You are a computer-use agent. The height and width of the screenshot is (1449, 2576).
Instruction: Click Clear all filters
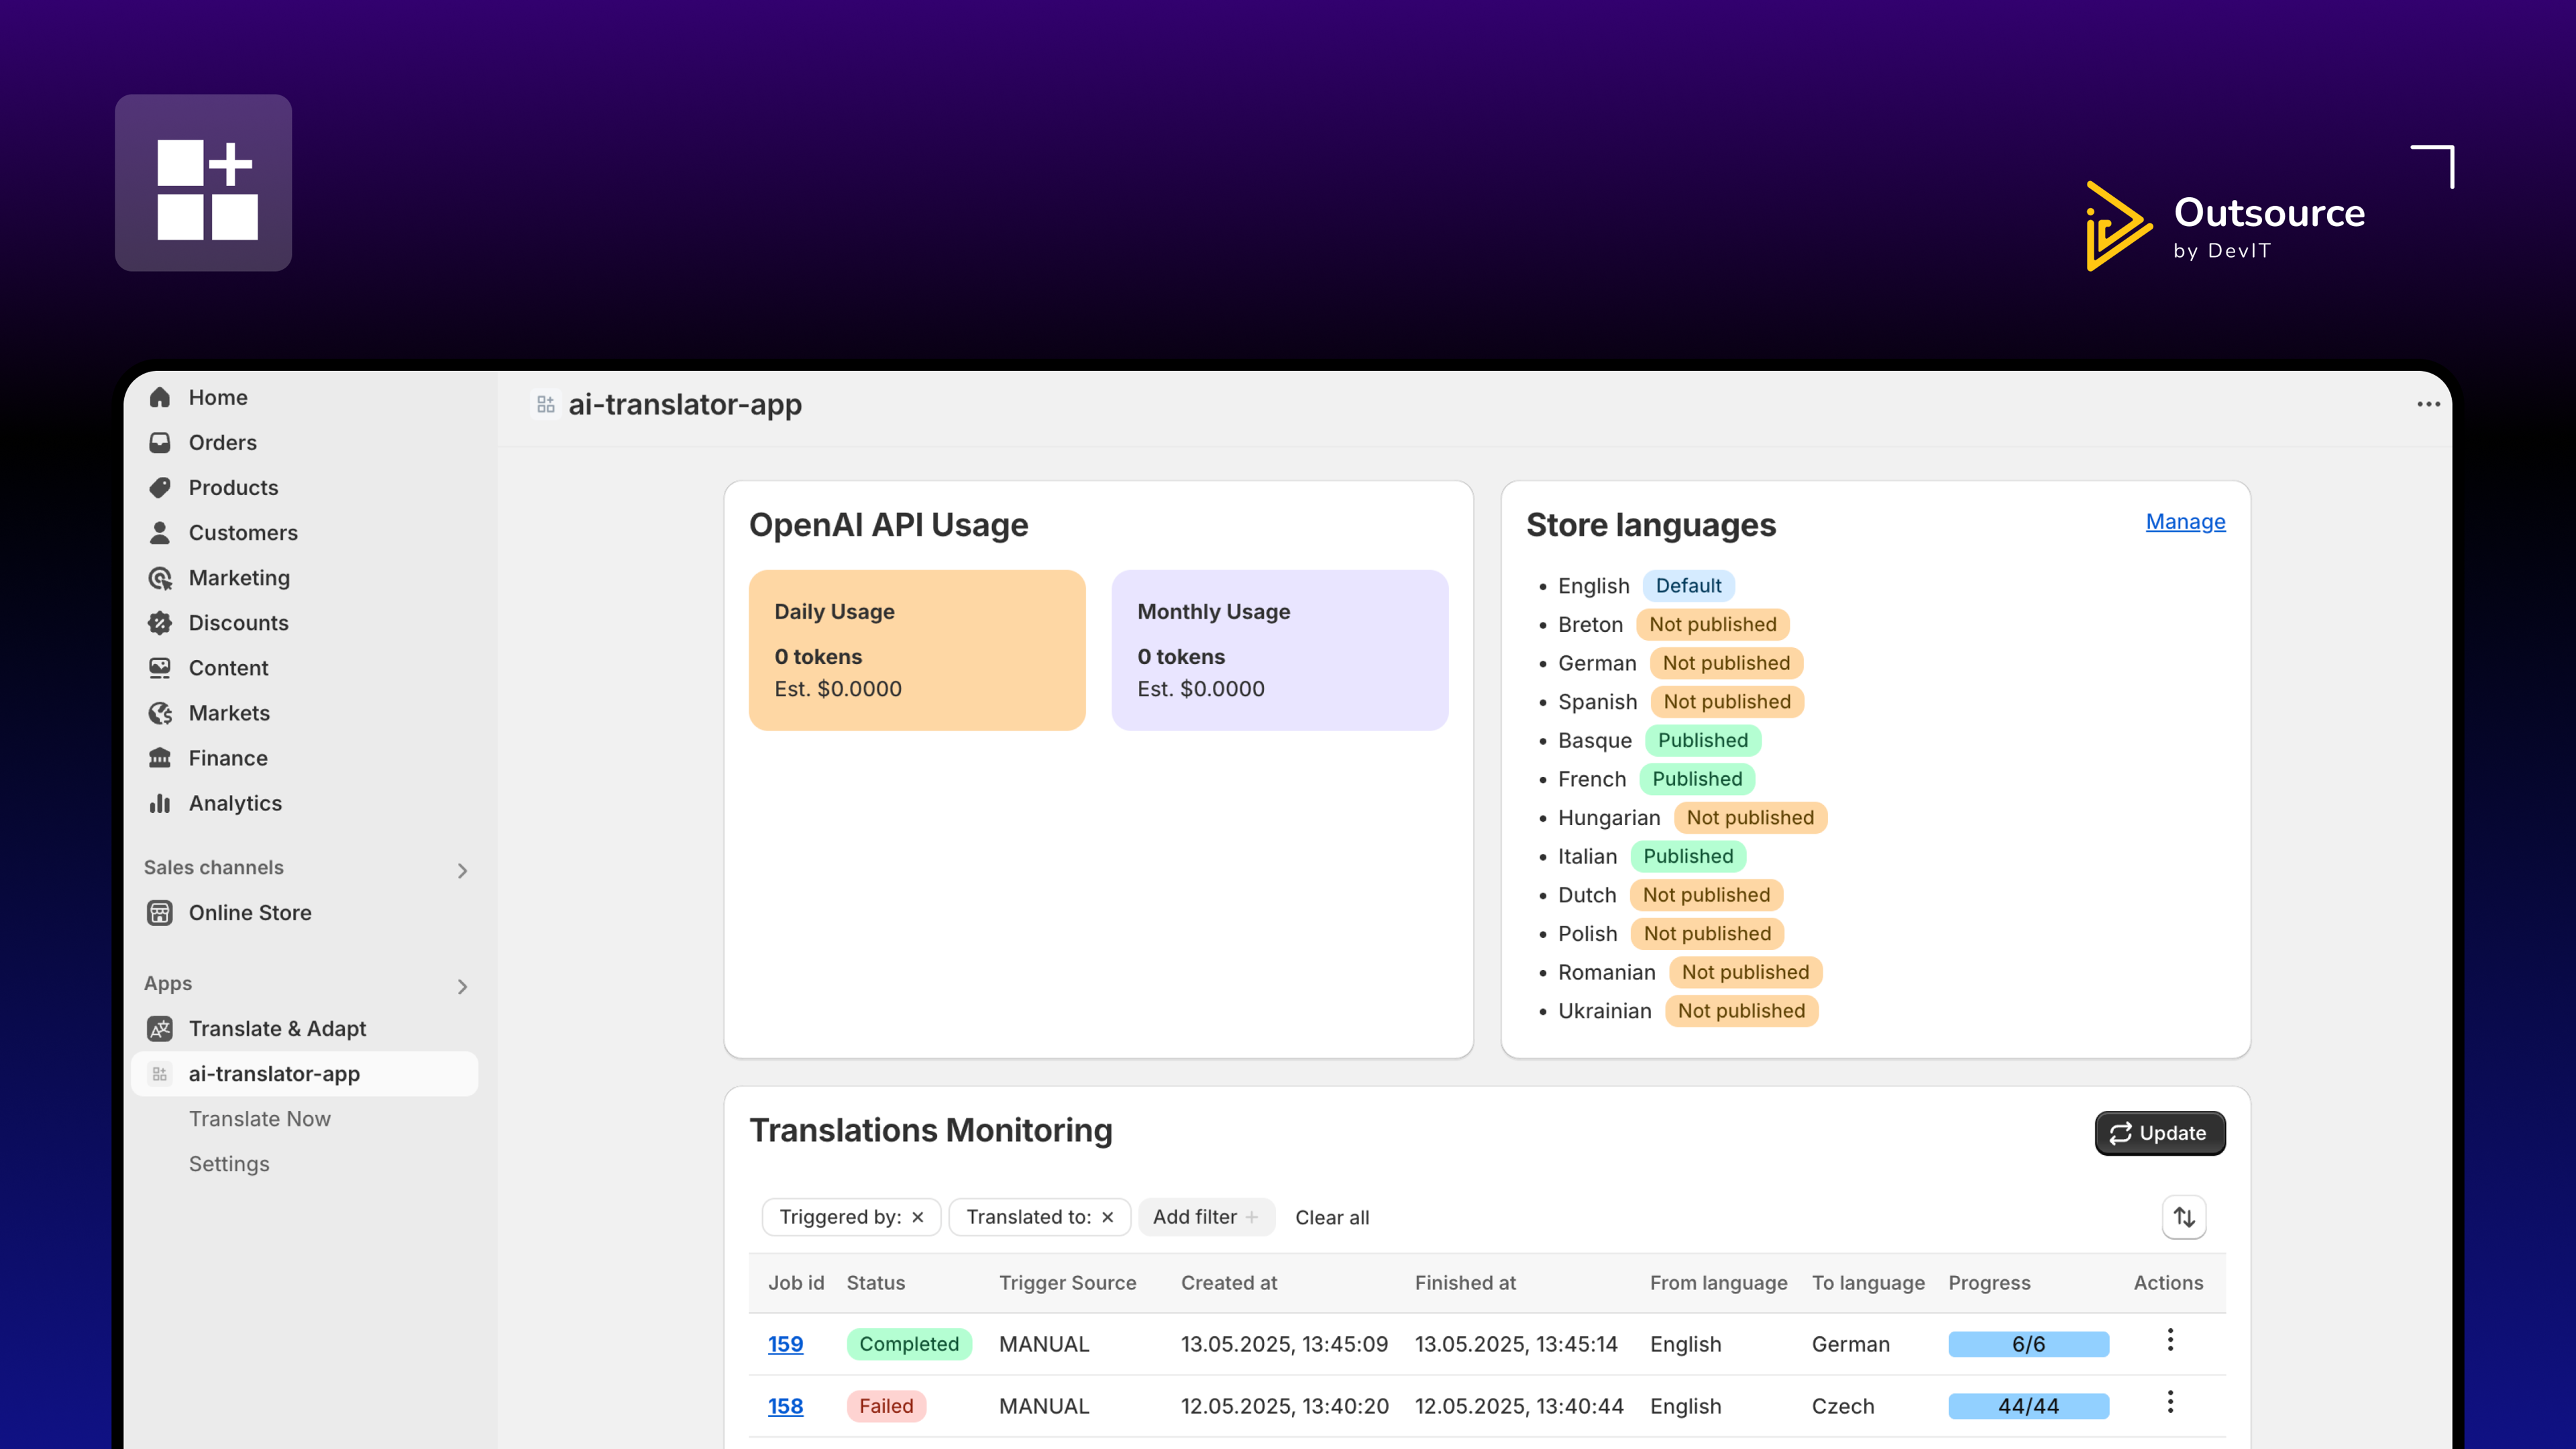coord(1332,1217)
